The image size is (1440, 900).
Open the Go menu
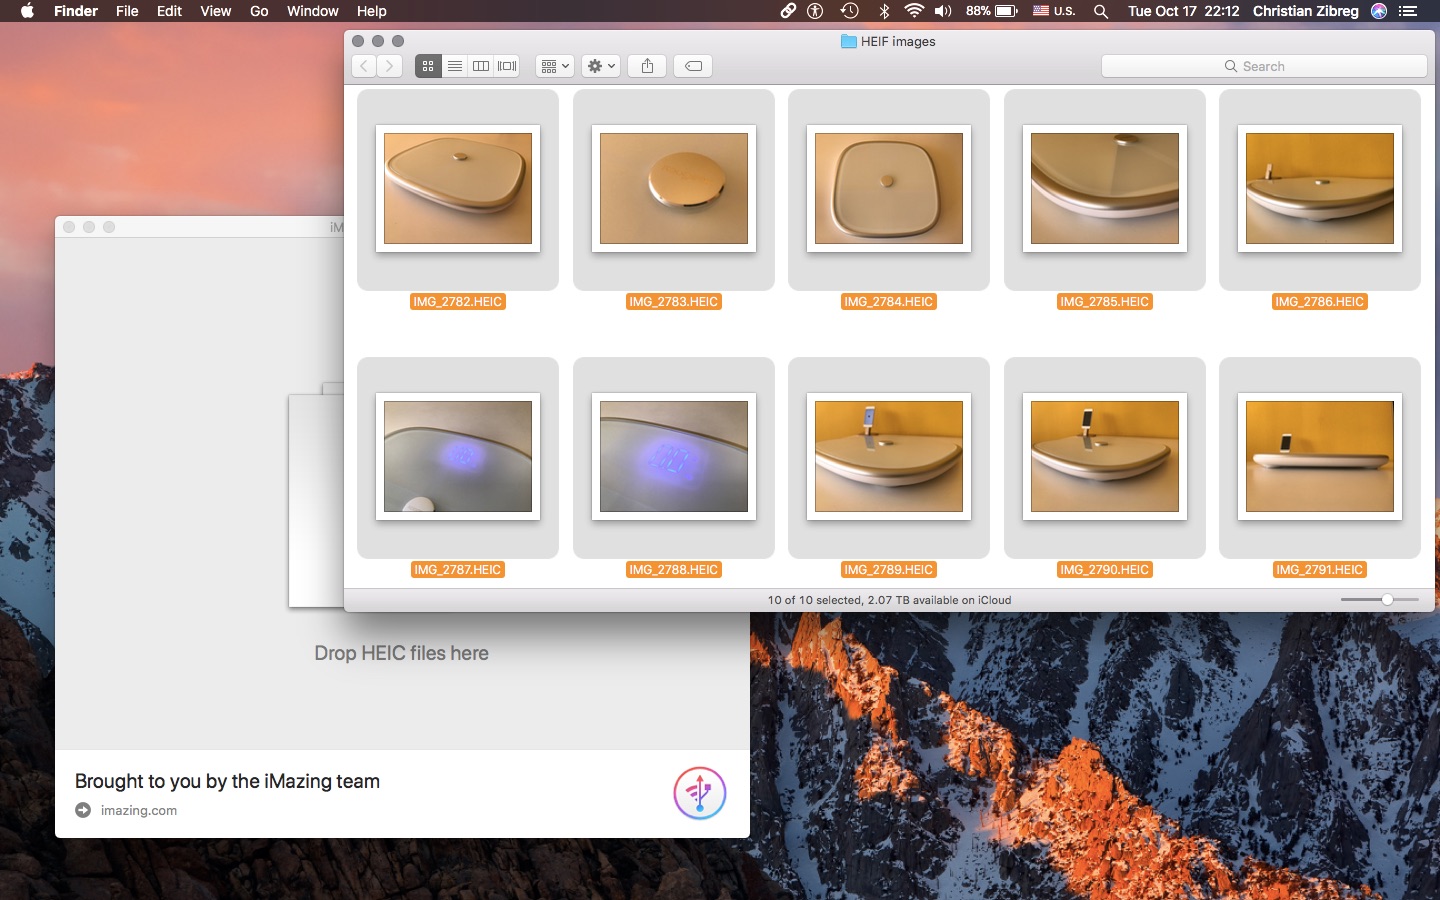pos(259,11)
